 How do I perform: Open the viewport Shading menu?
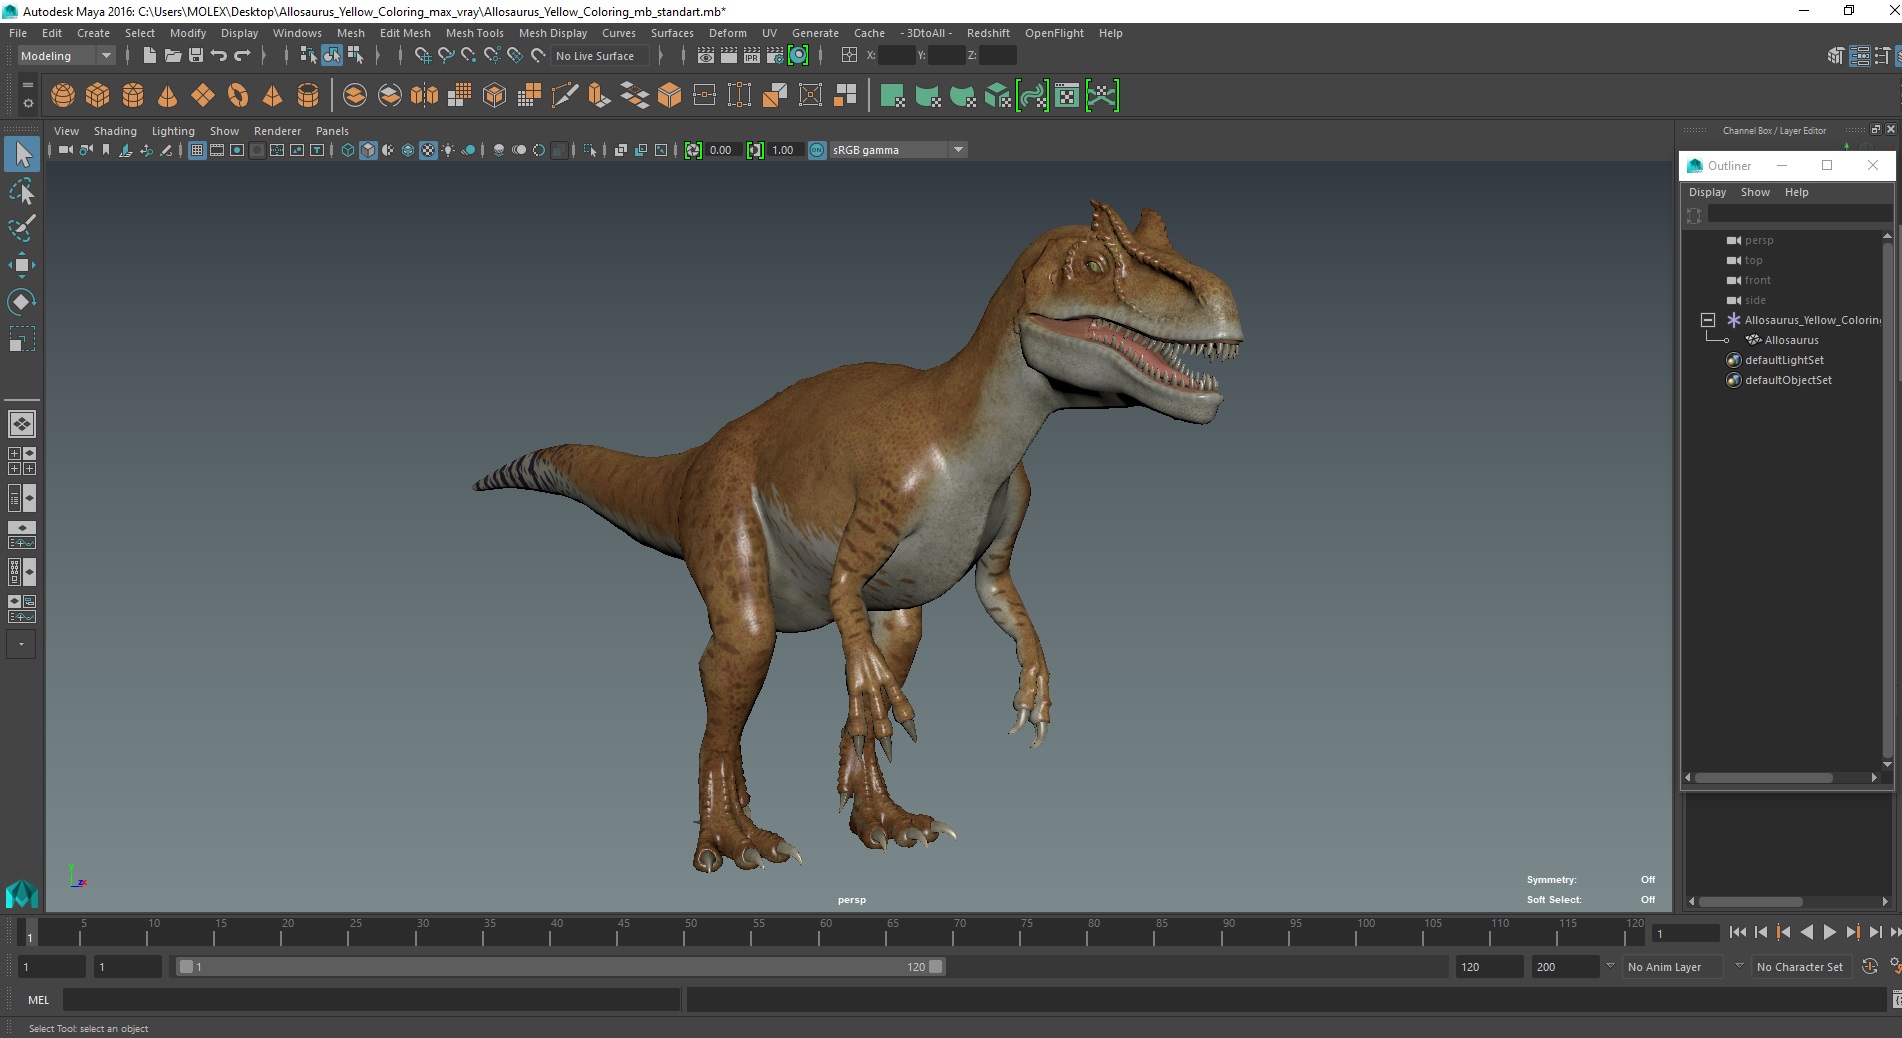[x=115, y=131]
